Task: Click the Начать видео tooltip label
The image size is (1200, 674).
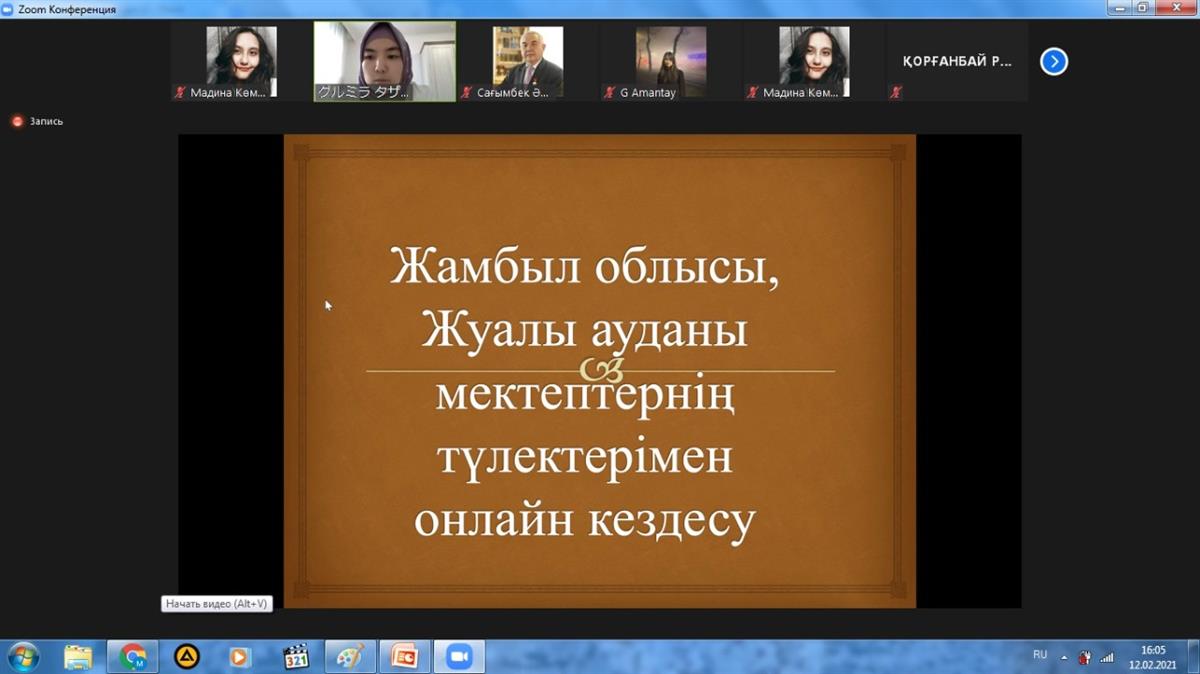Action: click(217, 604)
